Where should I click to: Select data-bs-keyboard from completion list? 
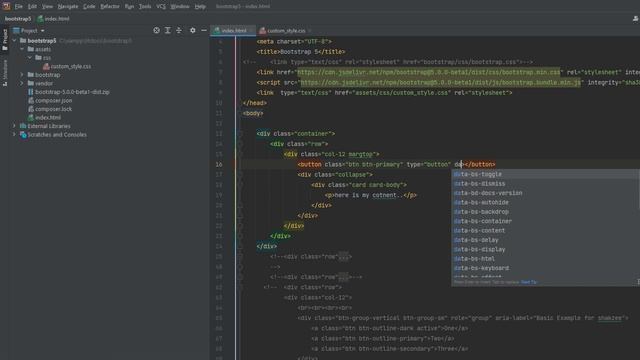[545, 268]
